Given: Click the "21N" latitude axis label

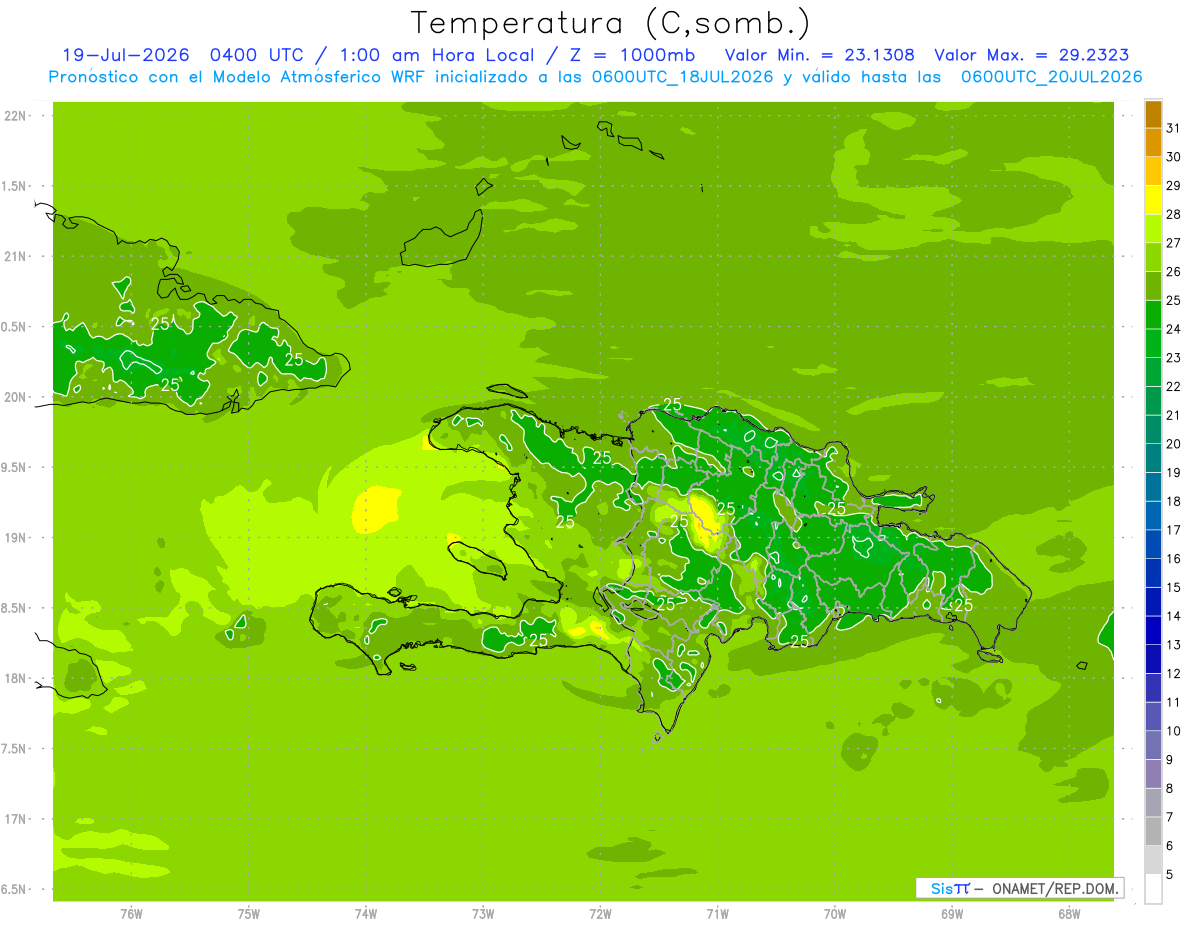Looking at the screenshot, I should (15, 256).
